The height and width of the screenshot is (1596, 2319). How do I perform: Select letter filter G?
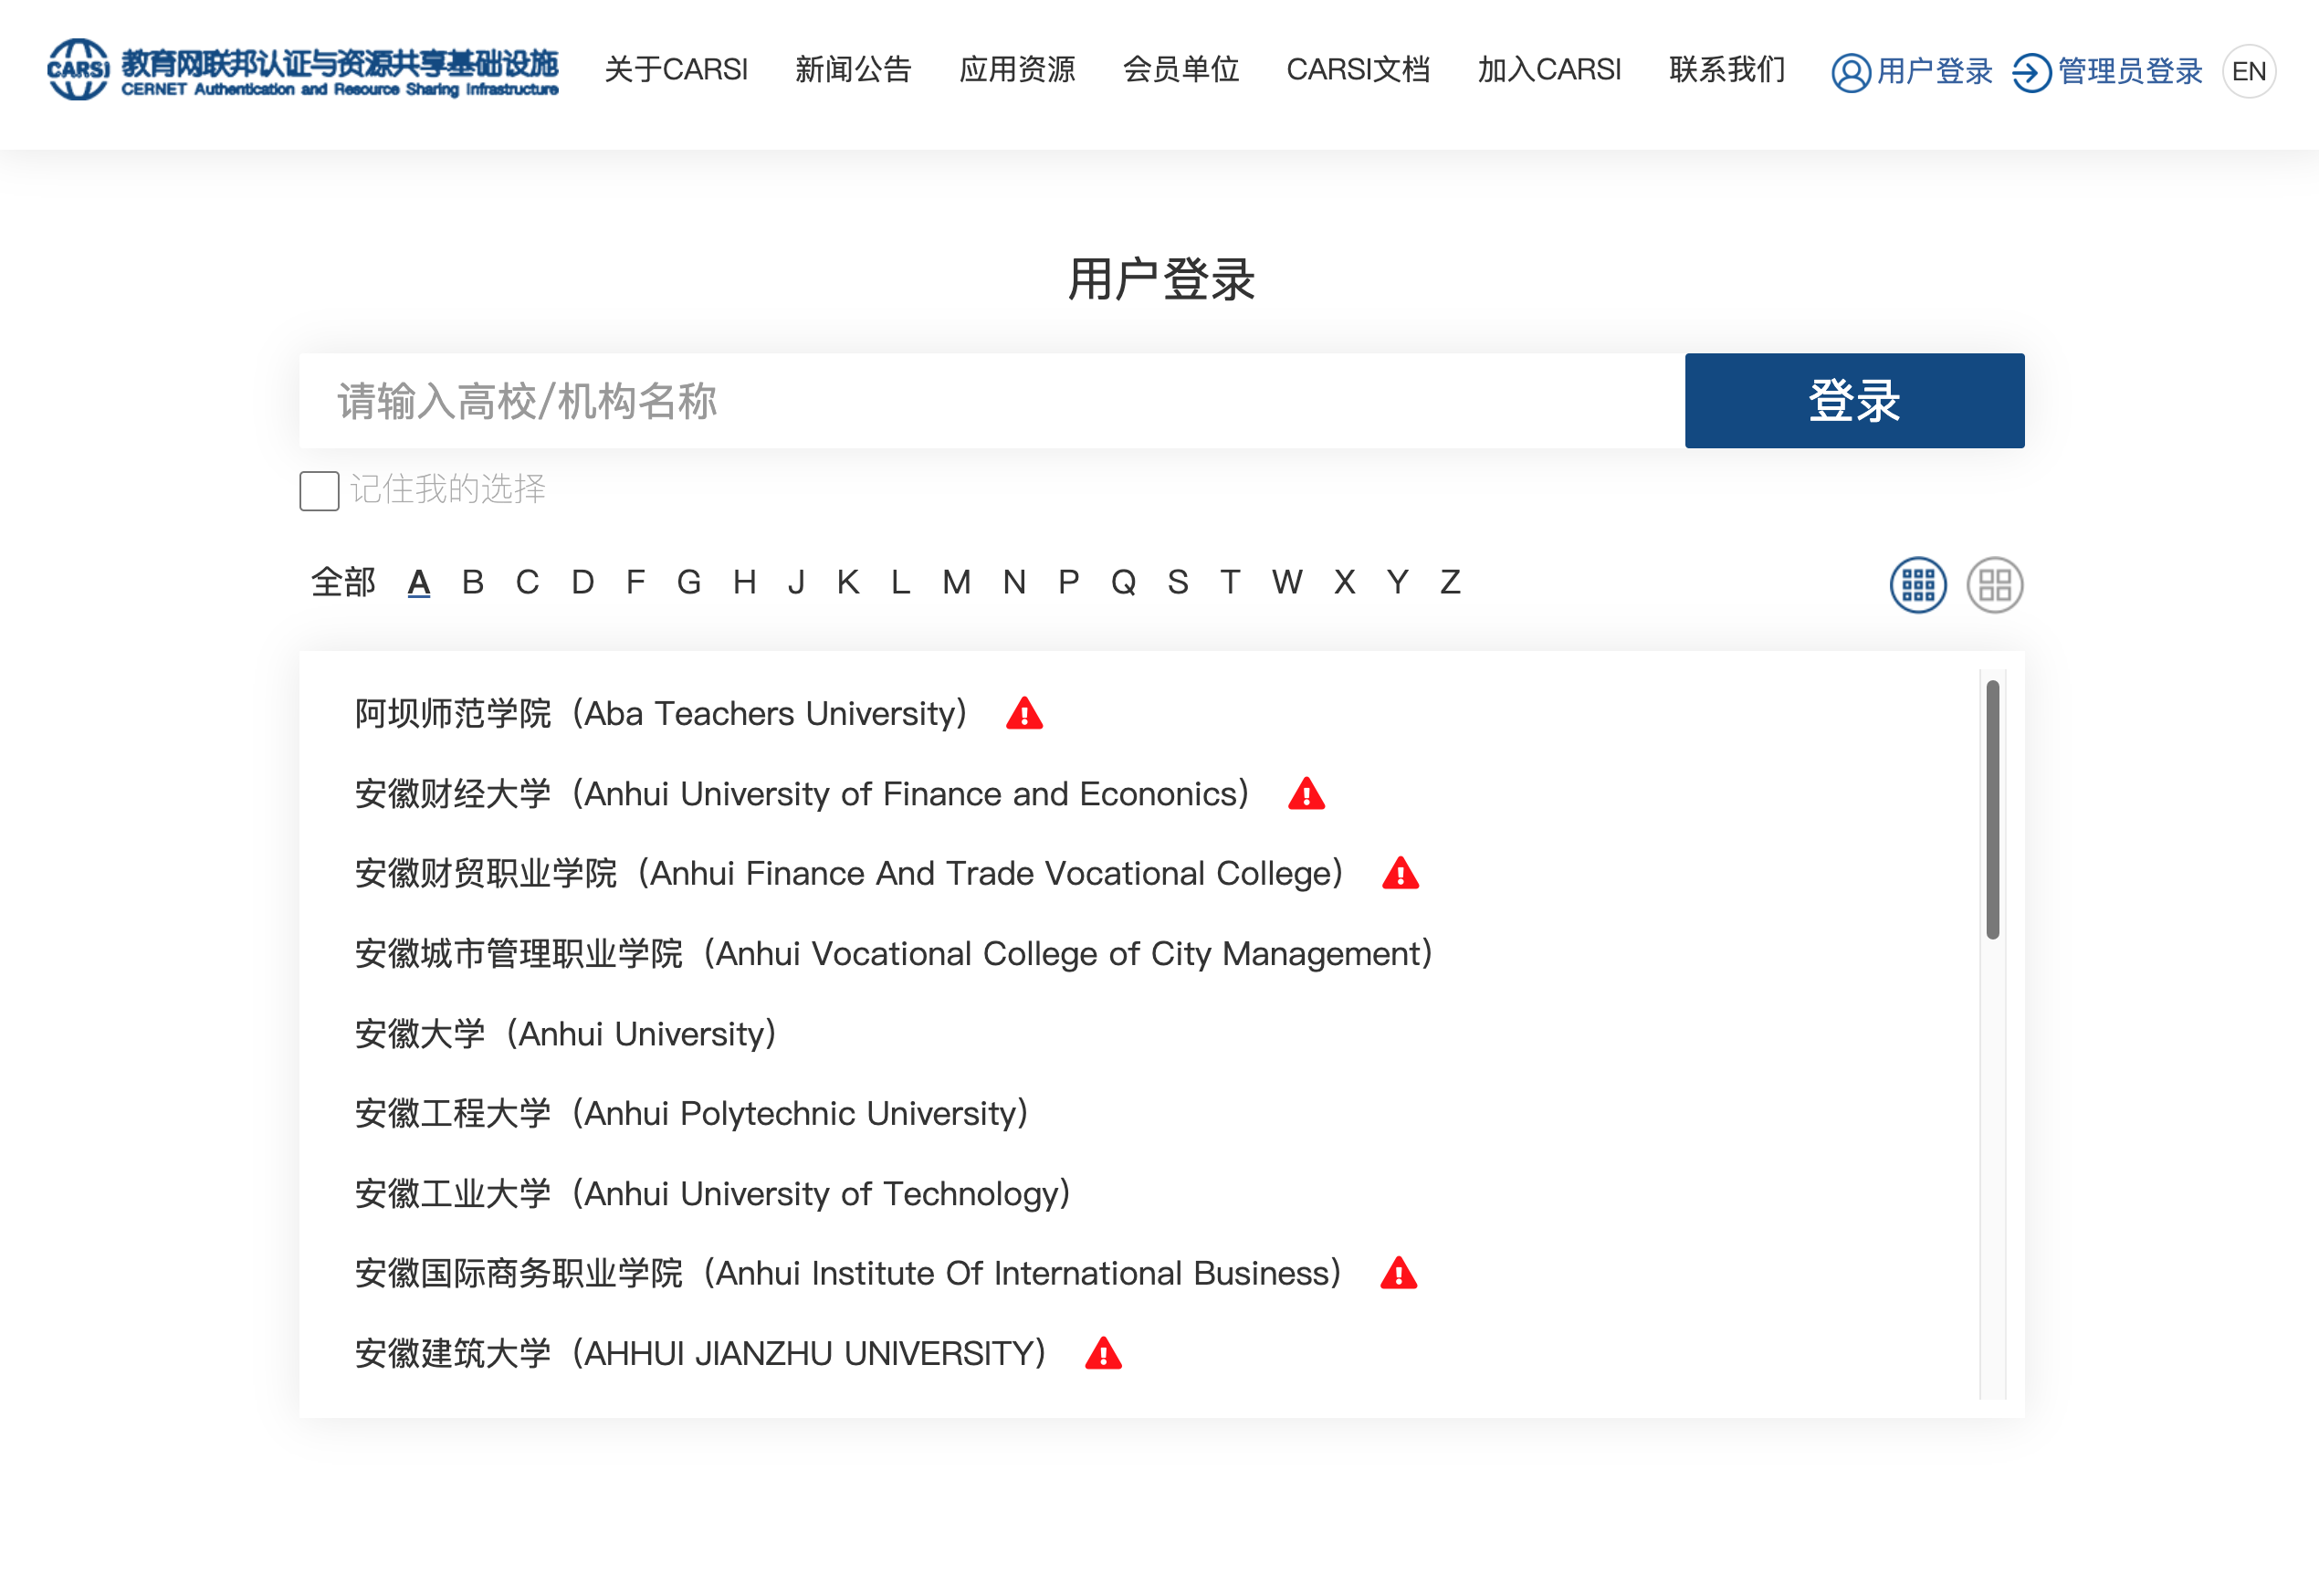pos(688,582)
